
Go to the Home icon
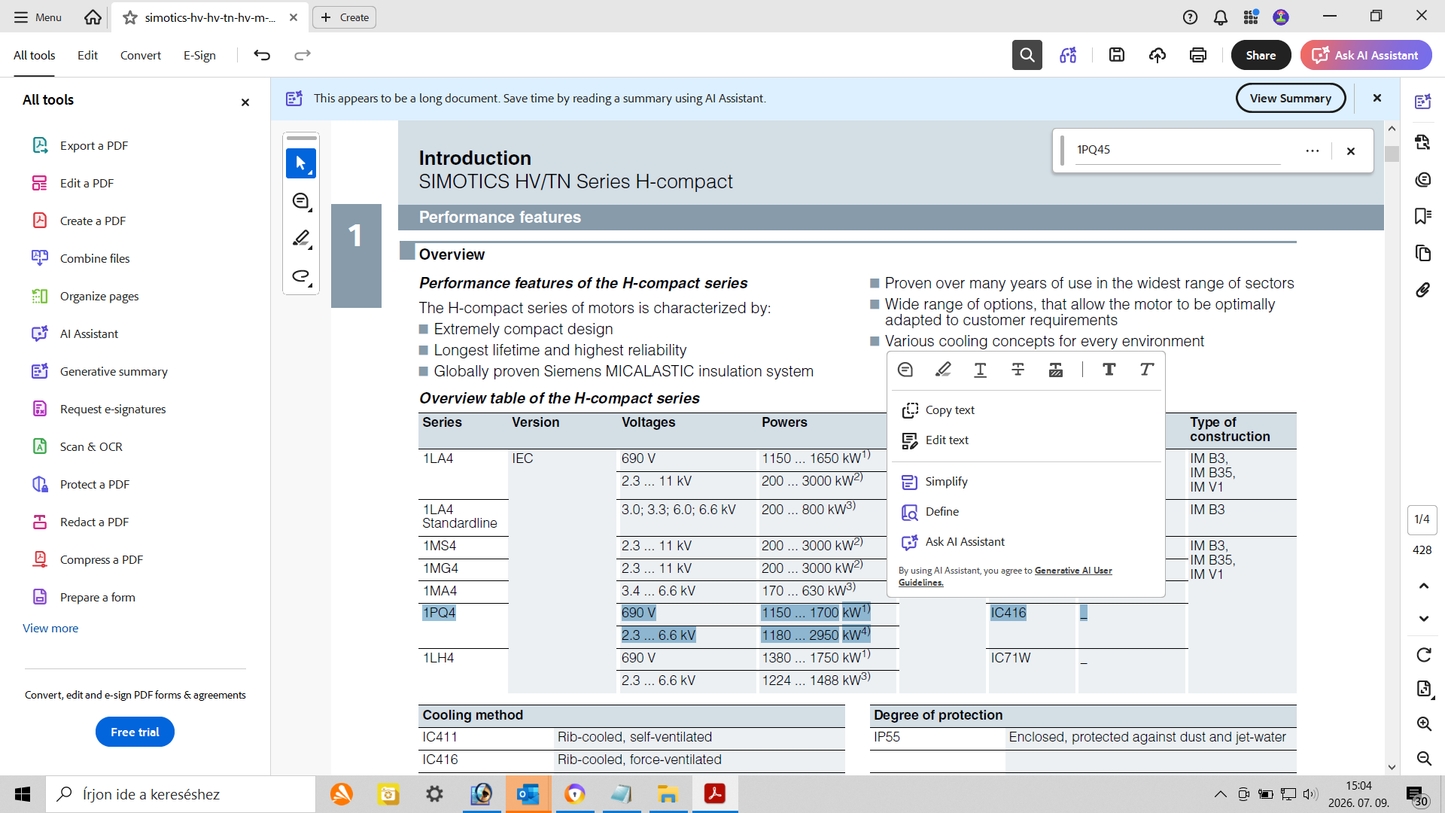(x=93, y=17)
